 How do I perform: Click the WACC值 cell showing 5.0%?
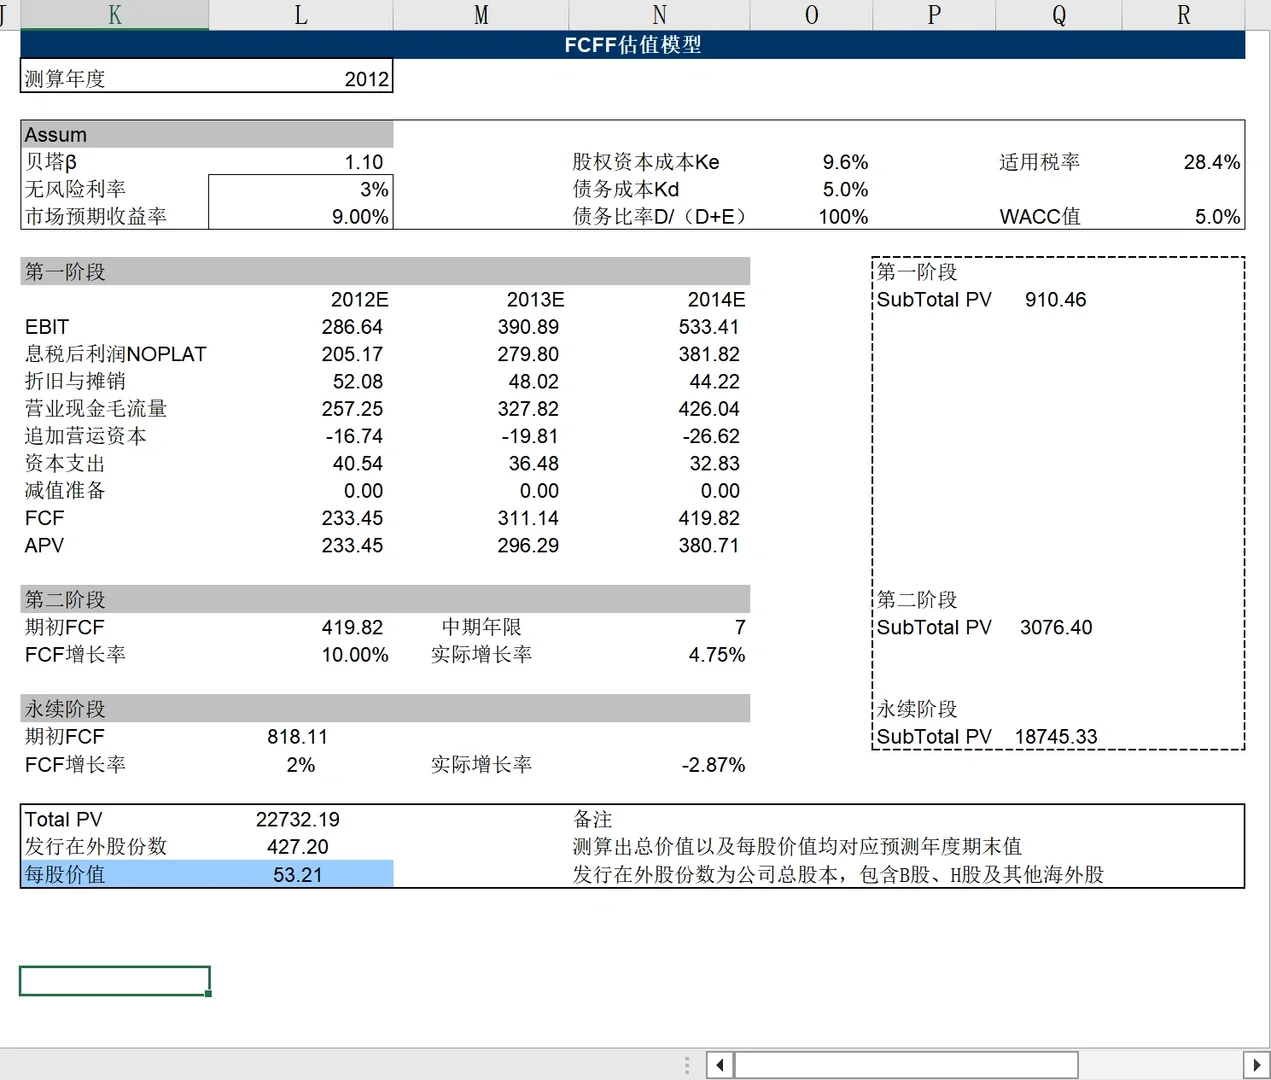[x=1215, y=216]
